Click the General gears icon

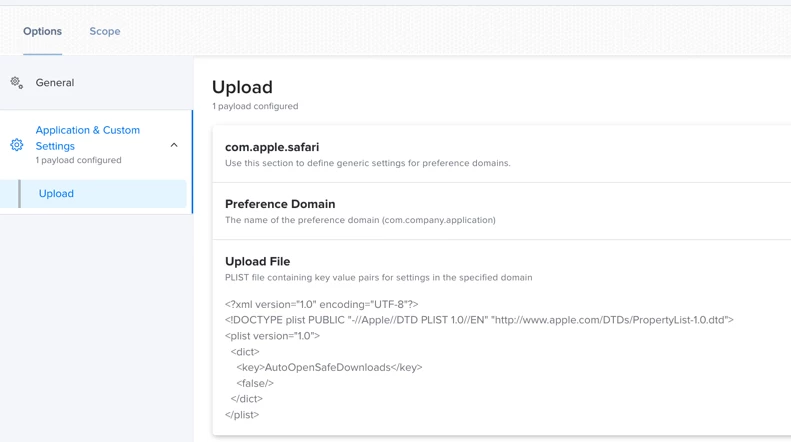click(17, 83)
